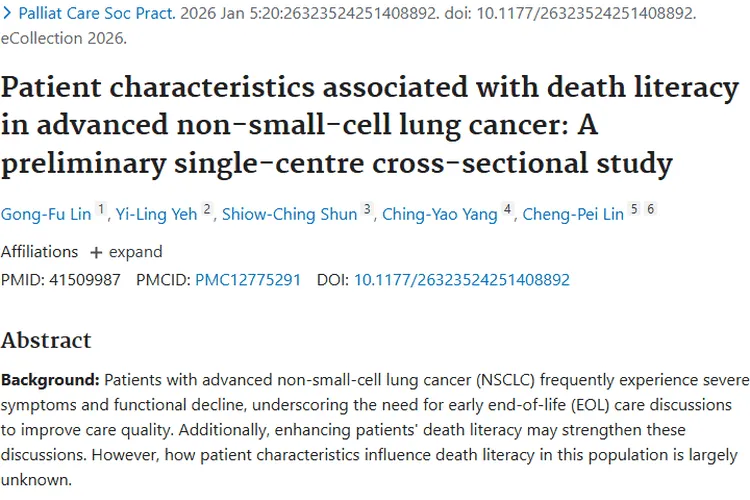This screenshot has width=750, height=500.
Task: Expand the Affiliations section
Action: 135,251
